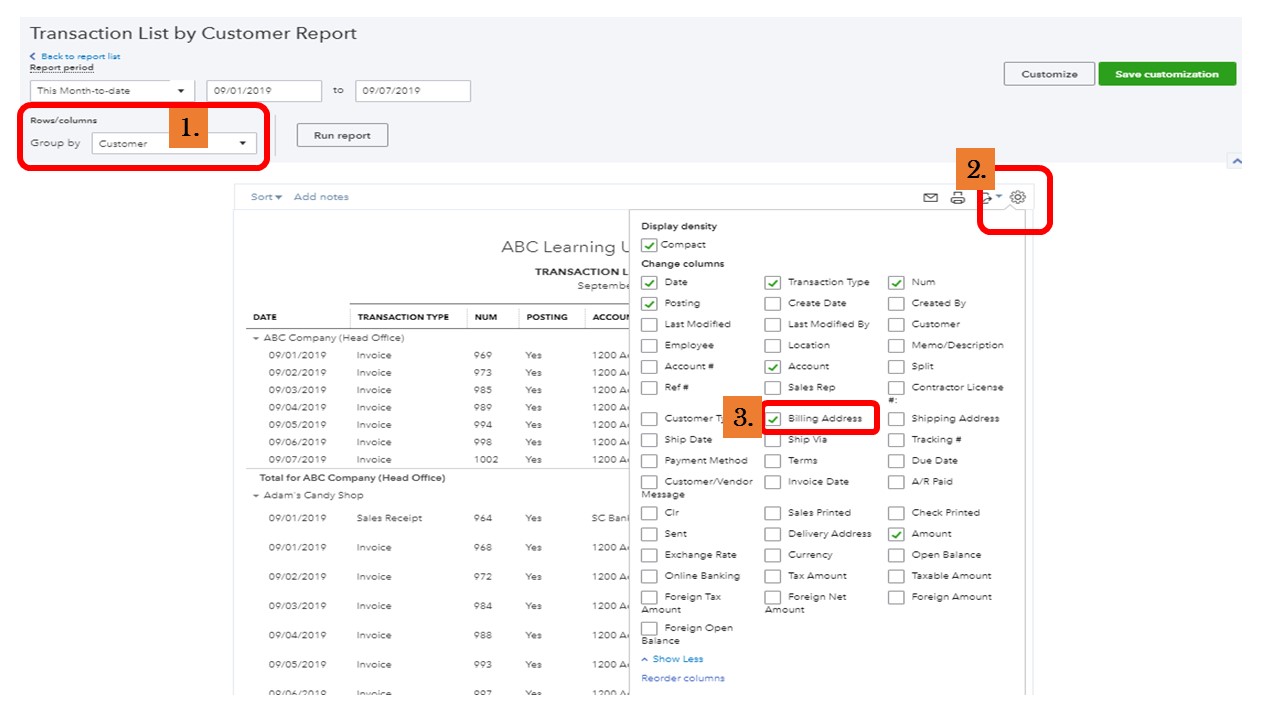
Task: Click the Run report button
Action: pos(342,136)
